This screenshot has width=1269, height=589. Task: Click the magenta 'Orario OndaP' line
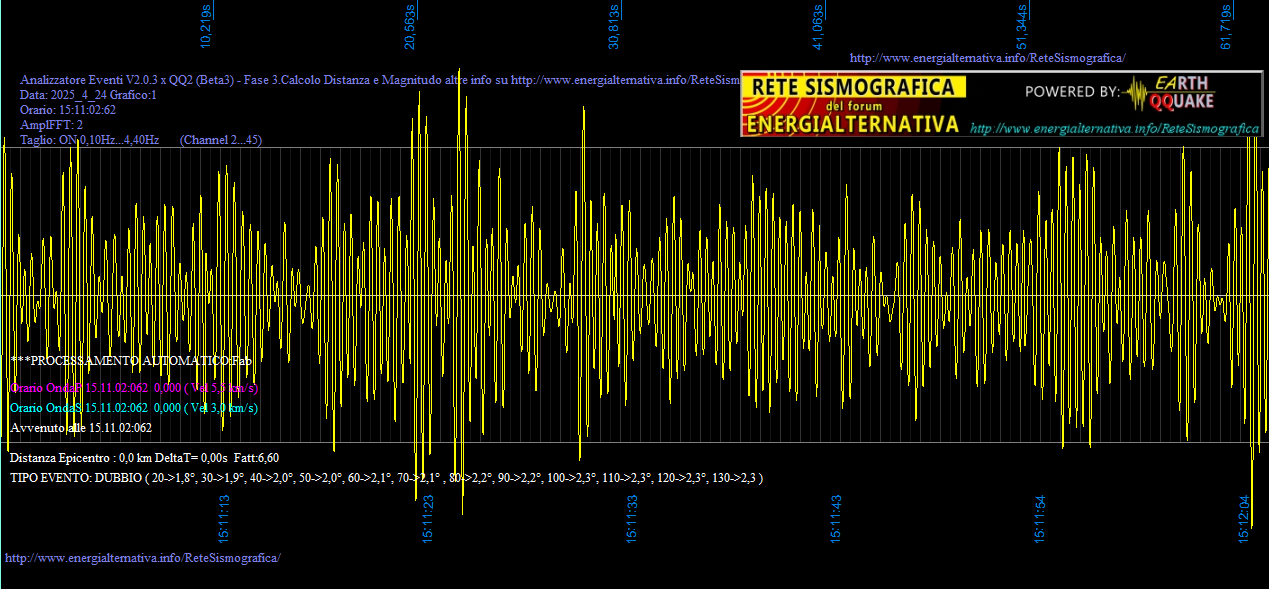pyautogui.click(x=134, y=387)
